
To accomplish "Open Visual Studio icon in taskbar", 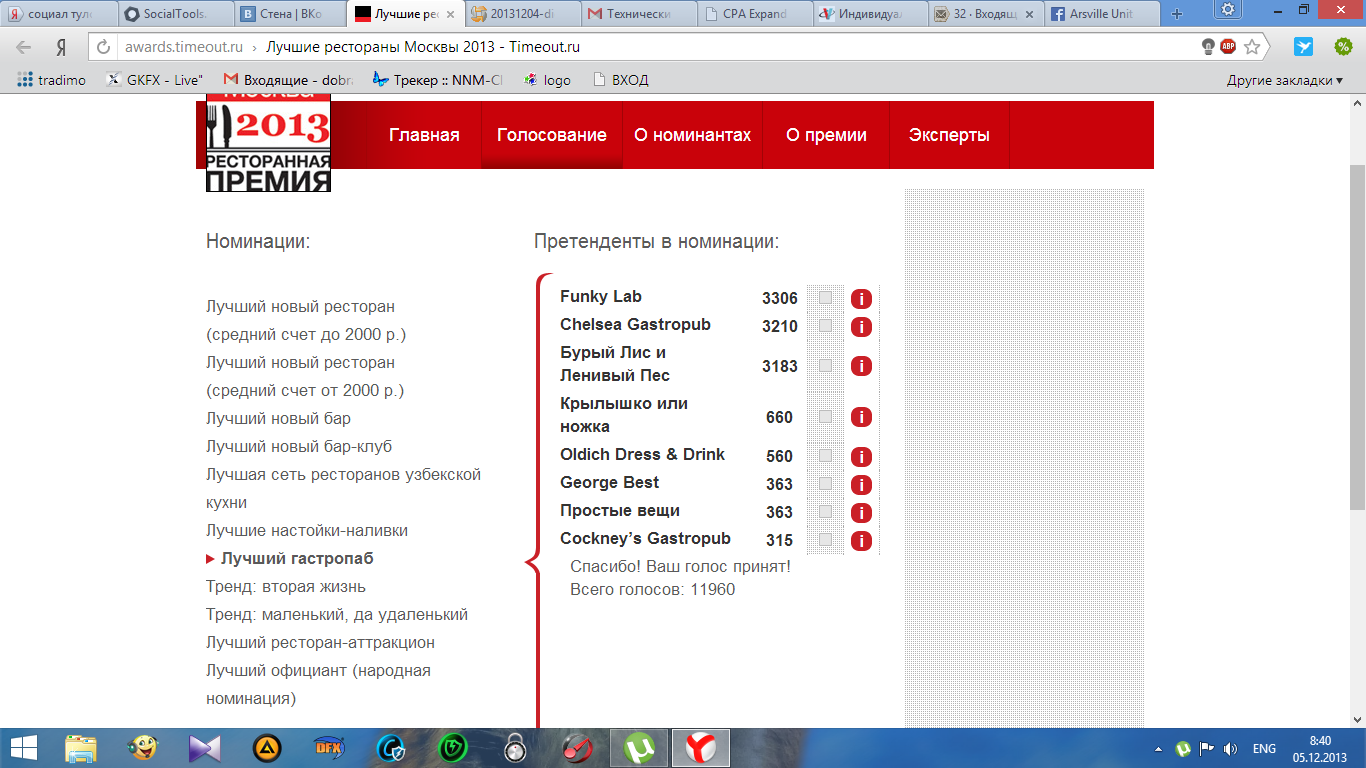I will [205, 747].
